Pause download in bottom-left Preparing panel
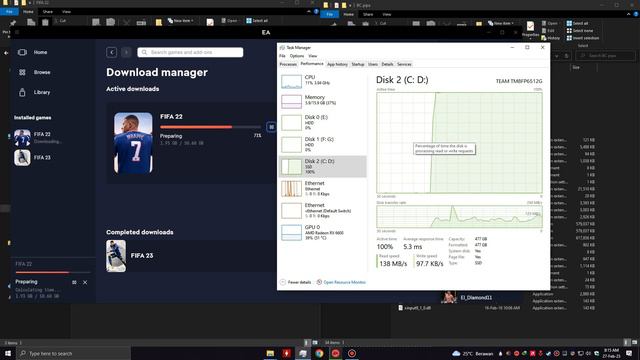The width and height of the screenshot is (640, 360). click(x=74, y=282)
